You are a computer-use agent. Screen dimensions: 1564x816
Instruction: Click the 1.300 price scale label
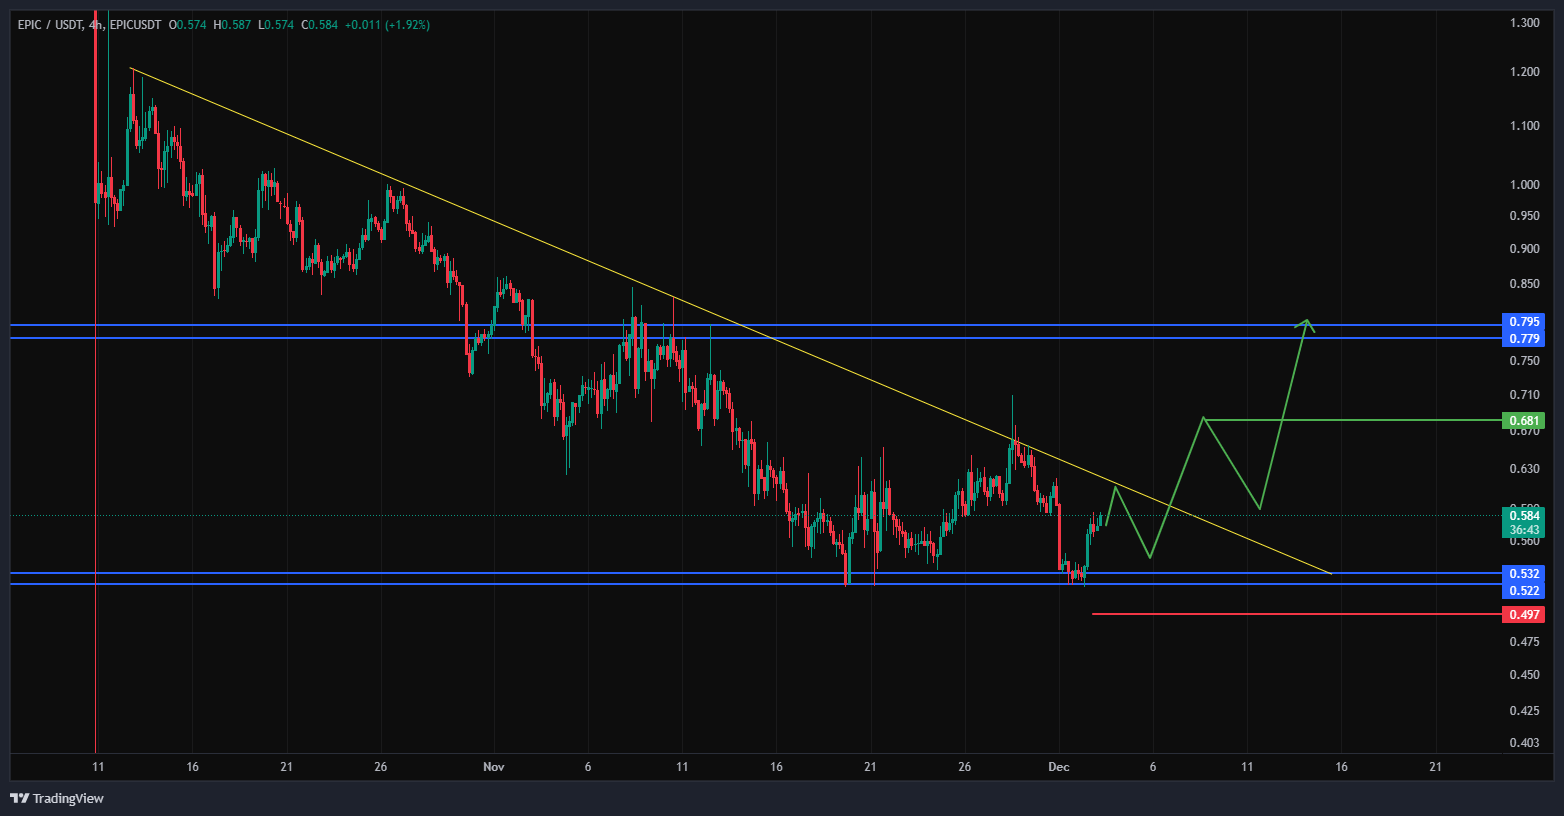[1524, 23]
